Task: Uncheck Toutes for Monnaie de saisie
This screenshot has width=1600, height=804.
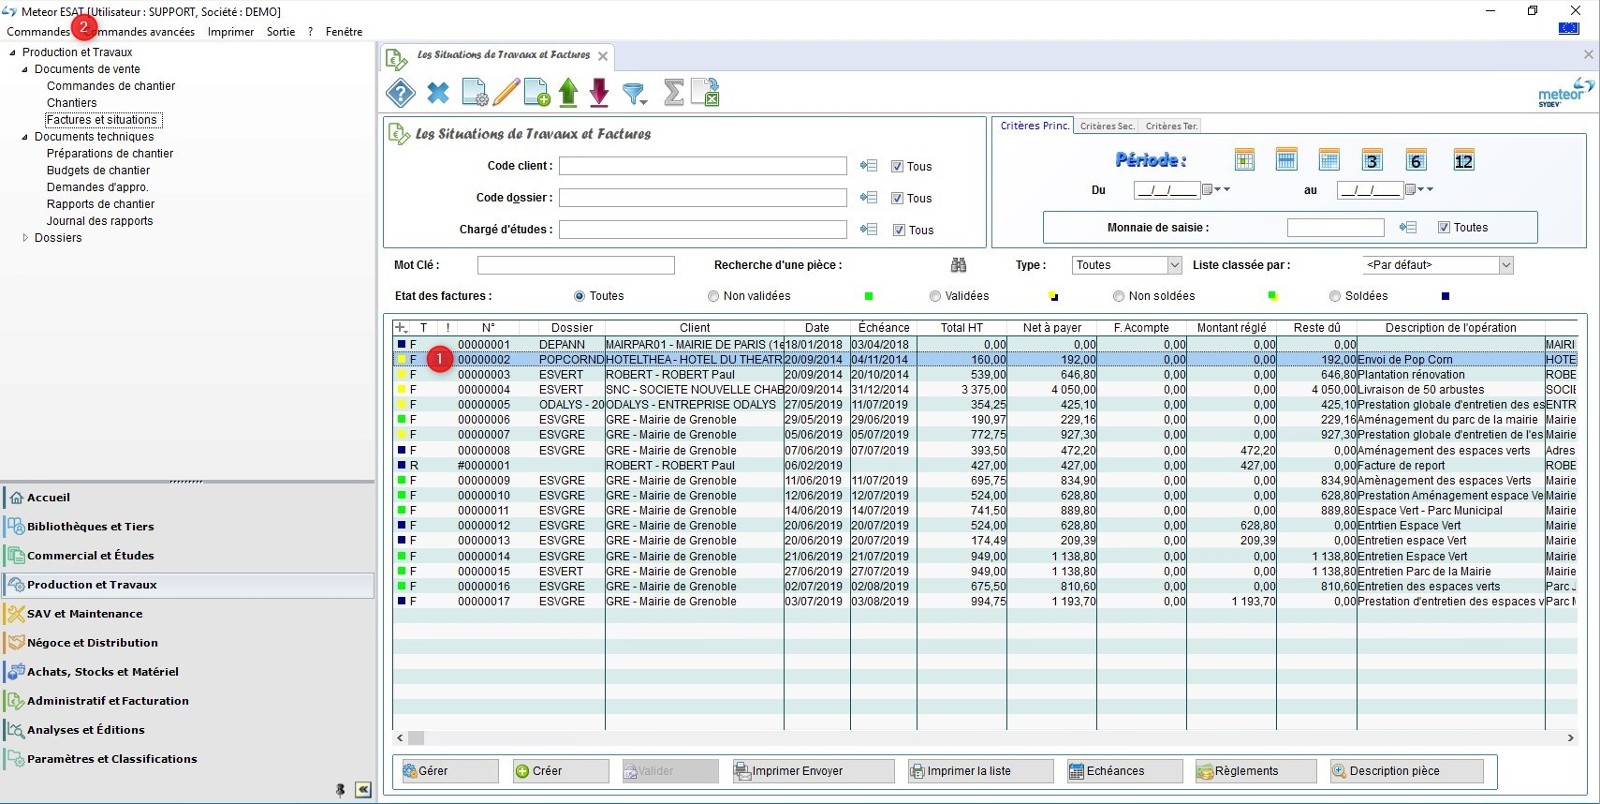Action: click(x=1444, y=228)
